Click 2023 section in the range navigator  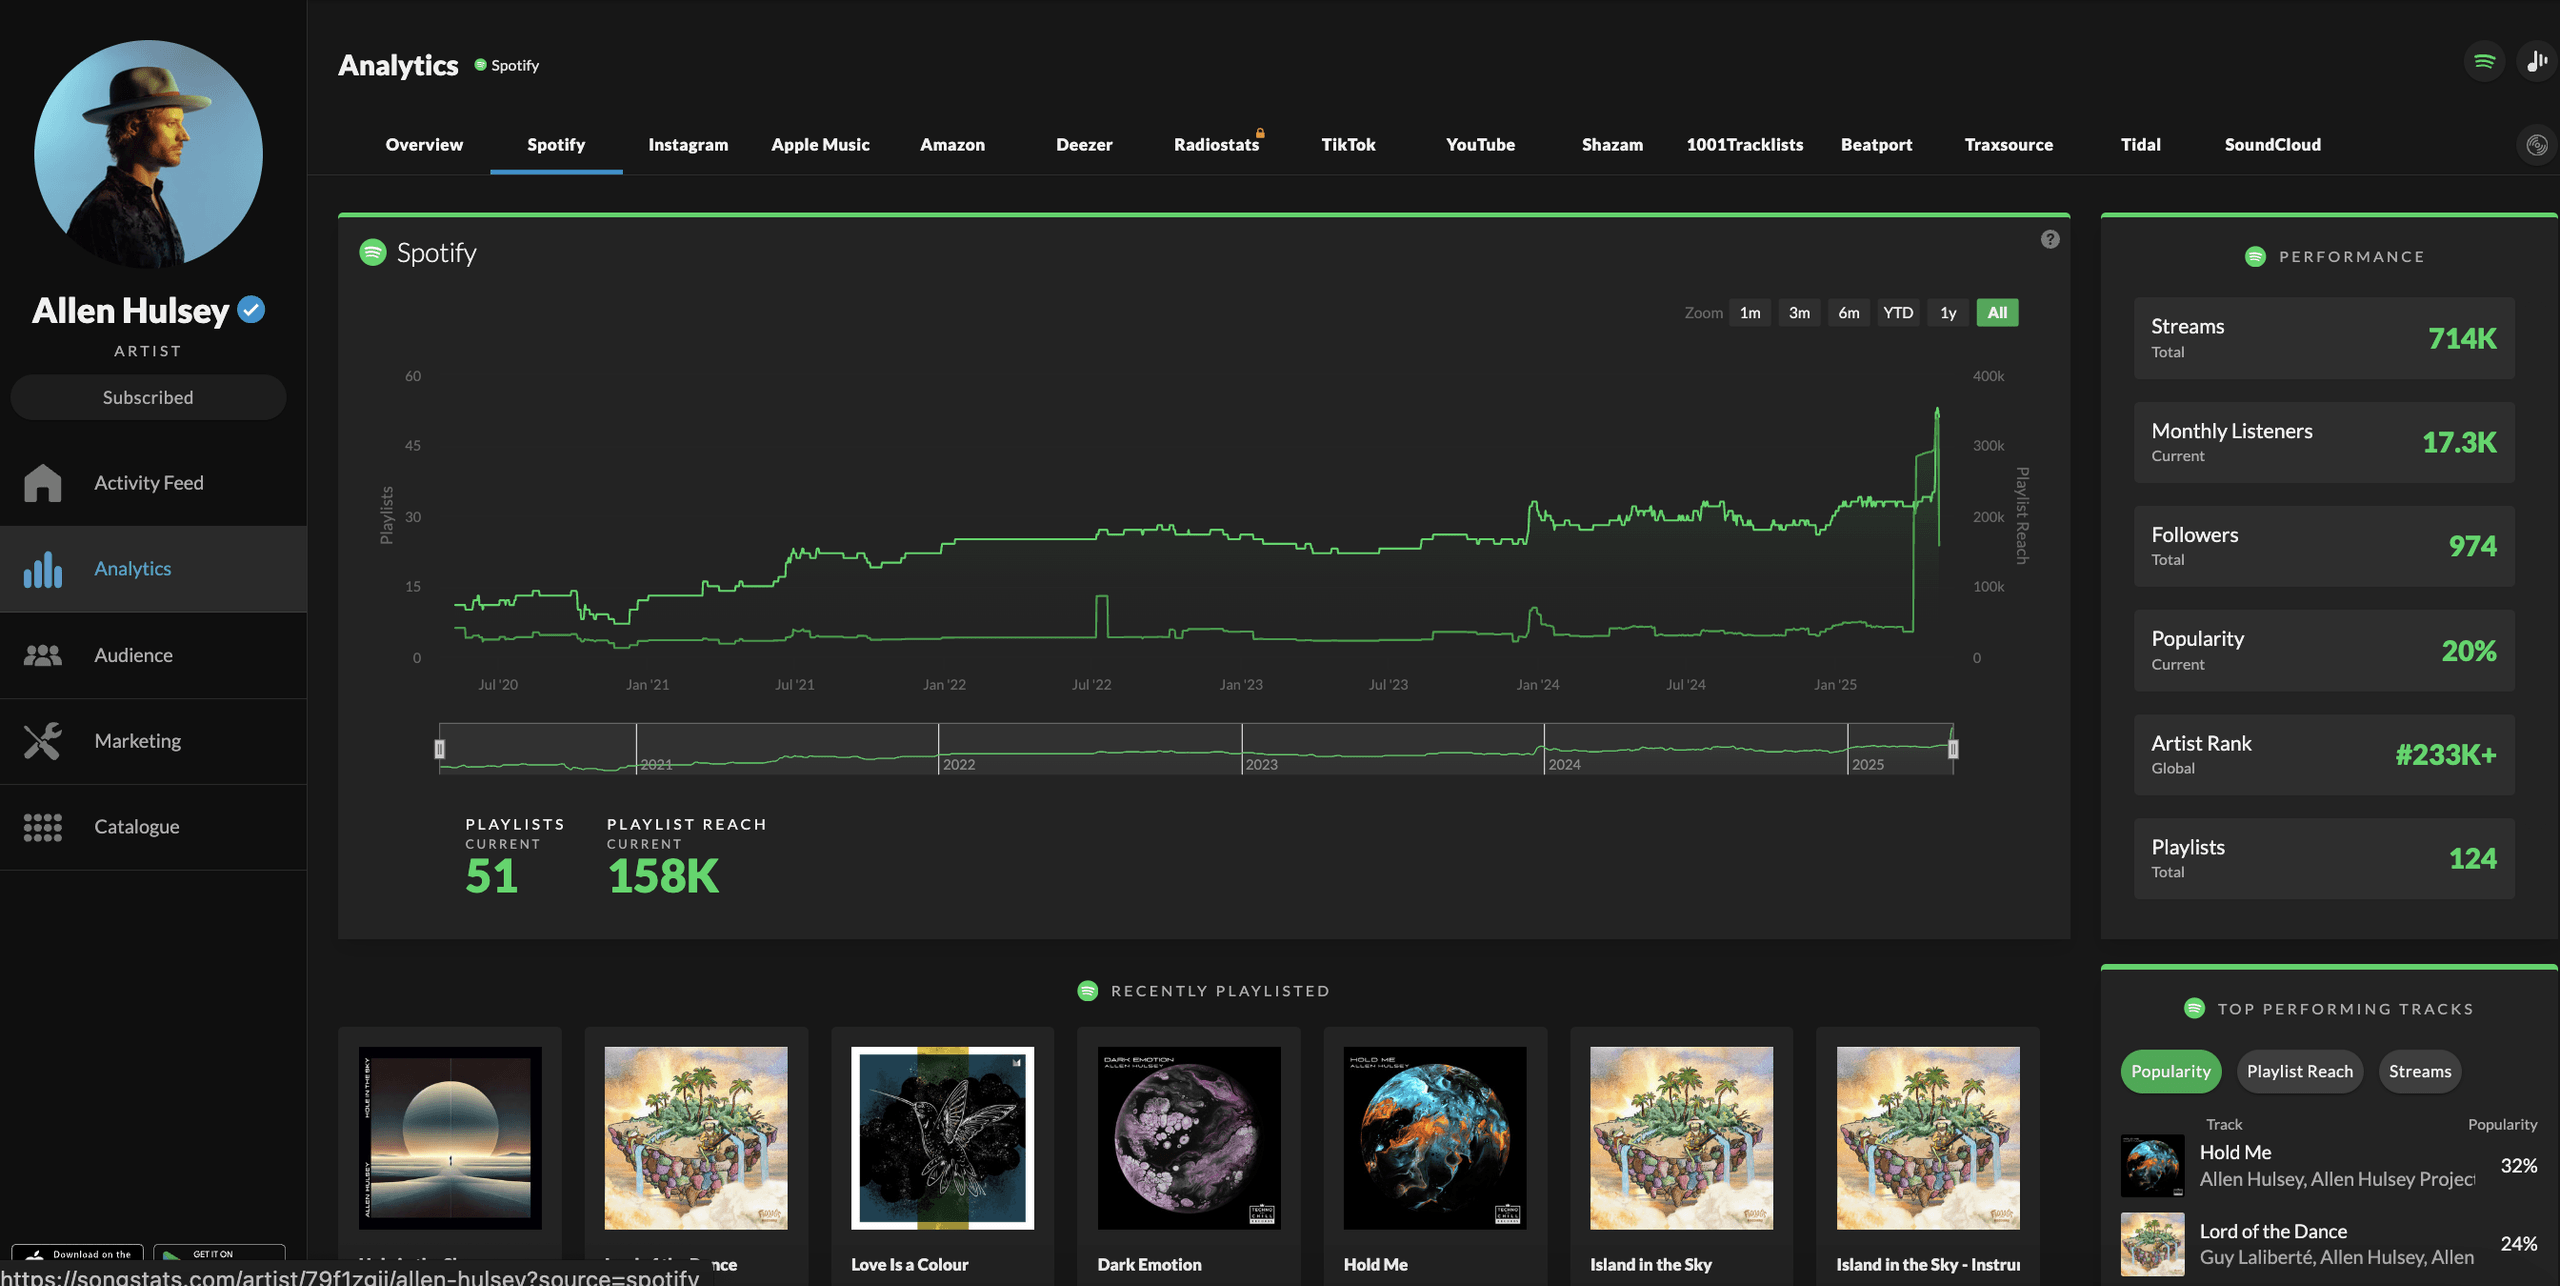click(x=1393, y=749)
